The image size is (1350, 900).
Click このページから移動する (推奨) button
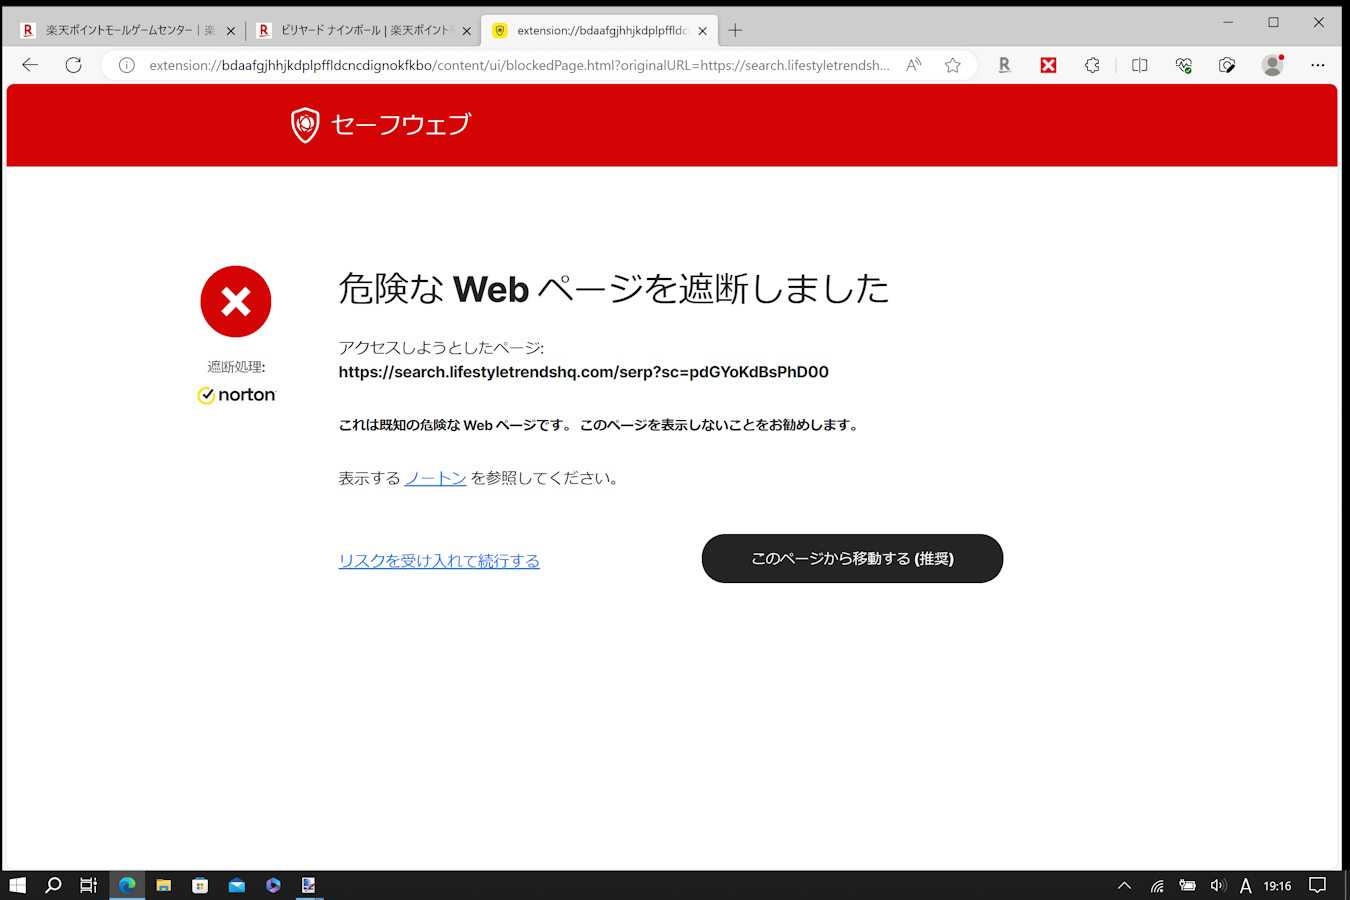click(852, 558)
